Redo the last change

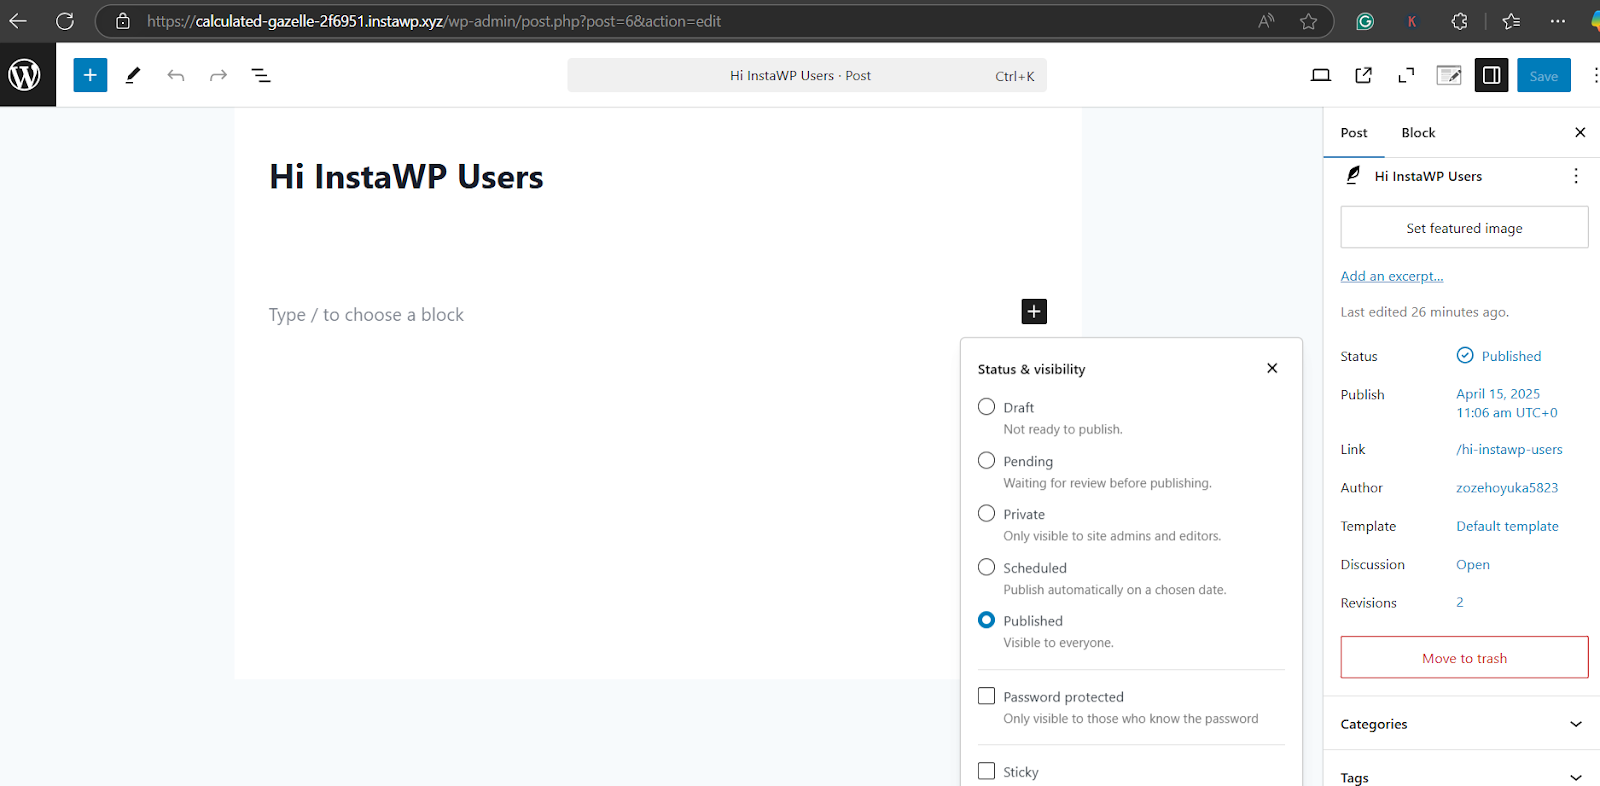pos(218,75)
